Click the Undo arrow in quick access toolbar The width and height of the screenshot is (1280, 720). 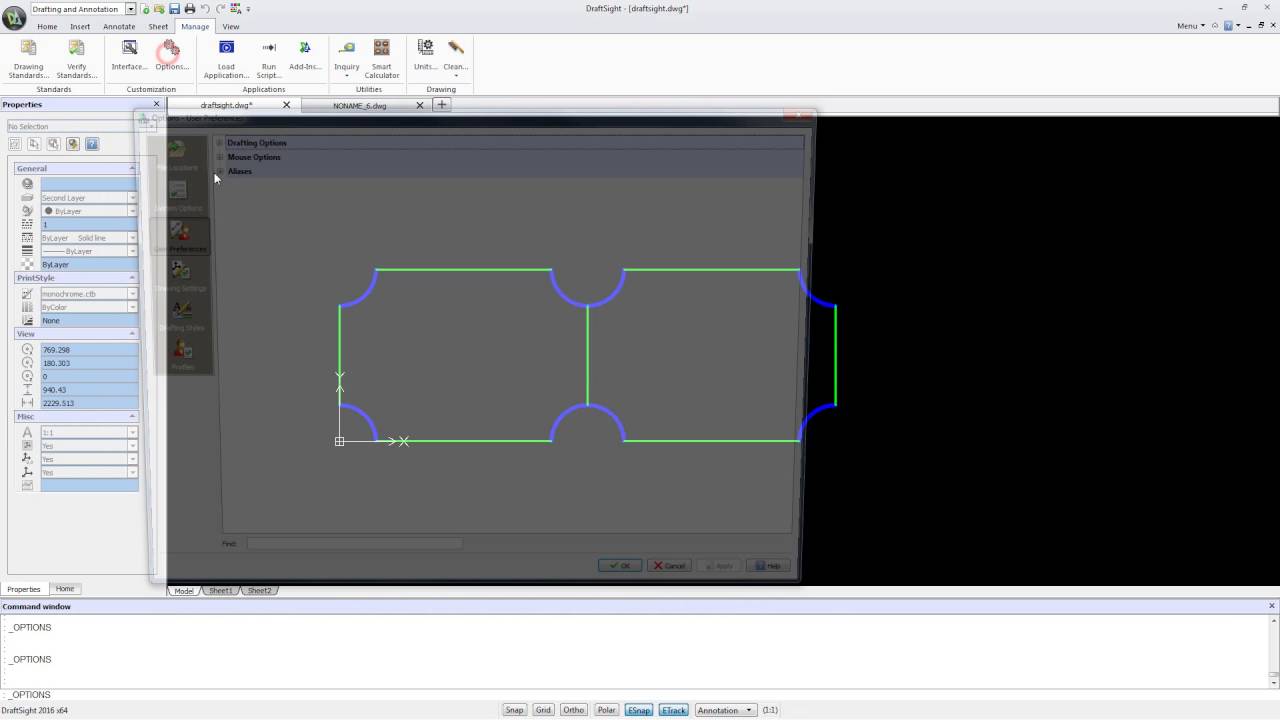coord(204,9)
